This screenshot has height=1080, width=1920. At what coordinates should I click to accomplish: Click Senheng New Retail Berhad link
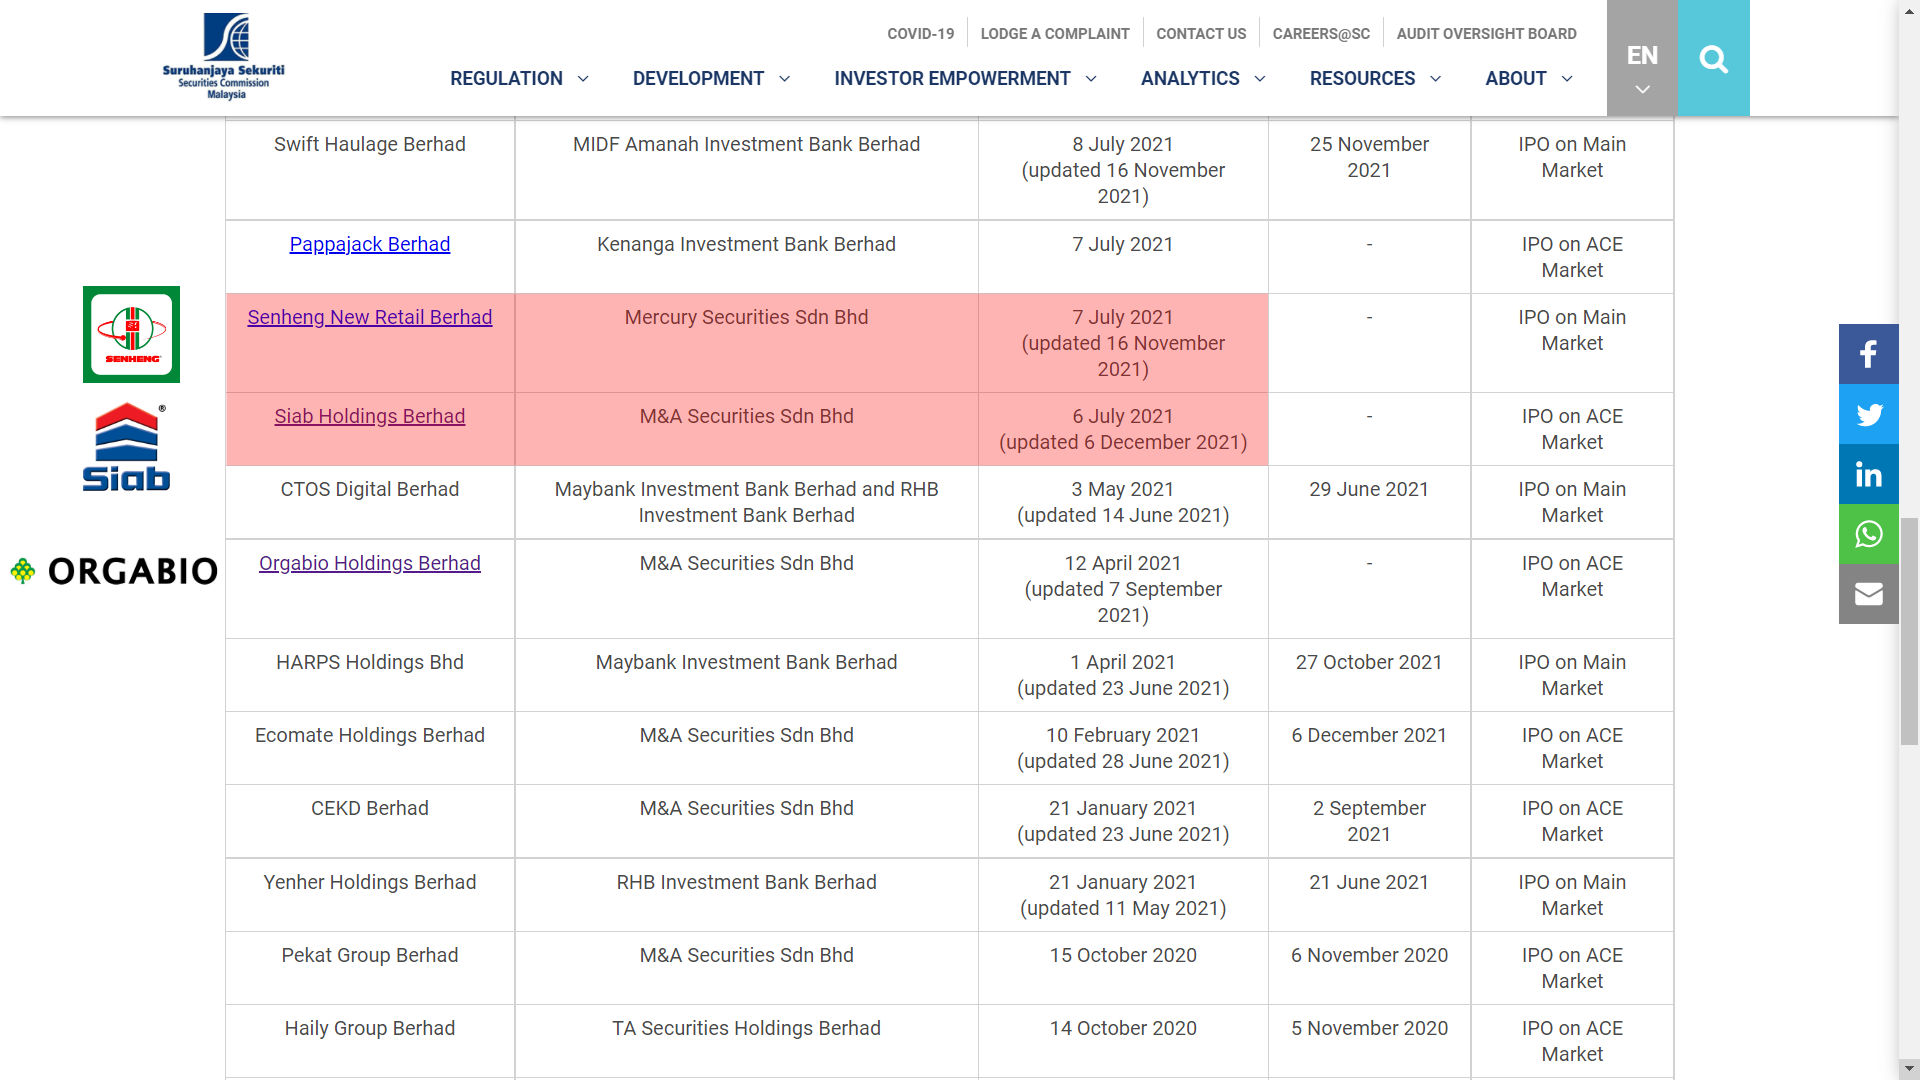coord(369,316)
